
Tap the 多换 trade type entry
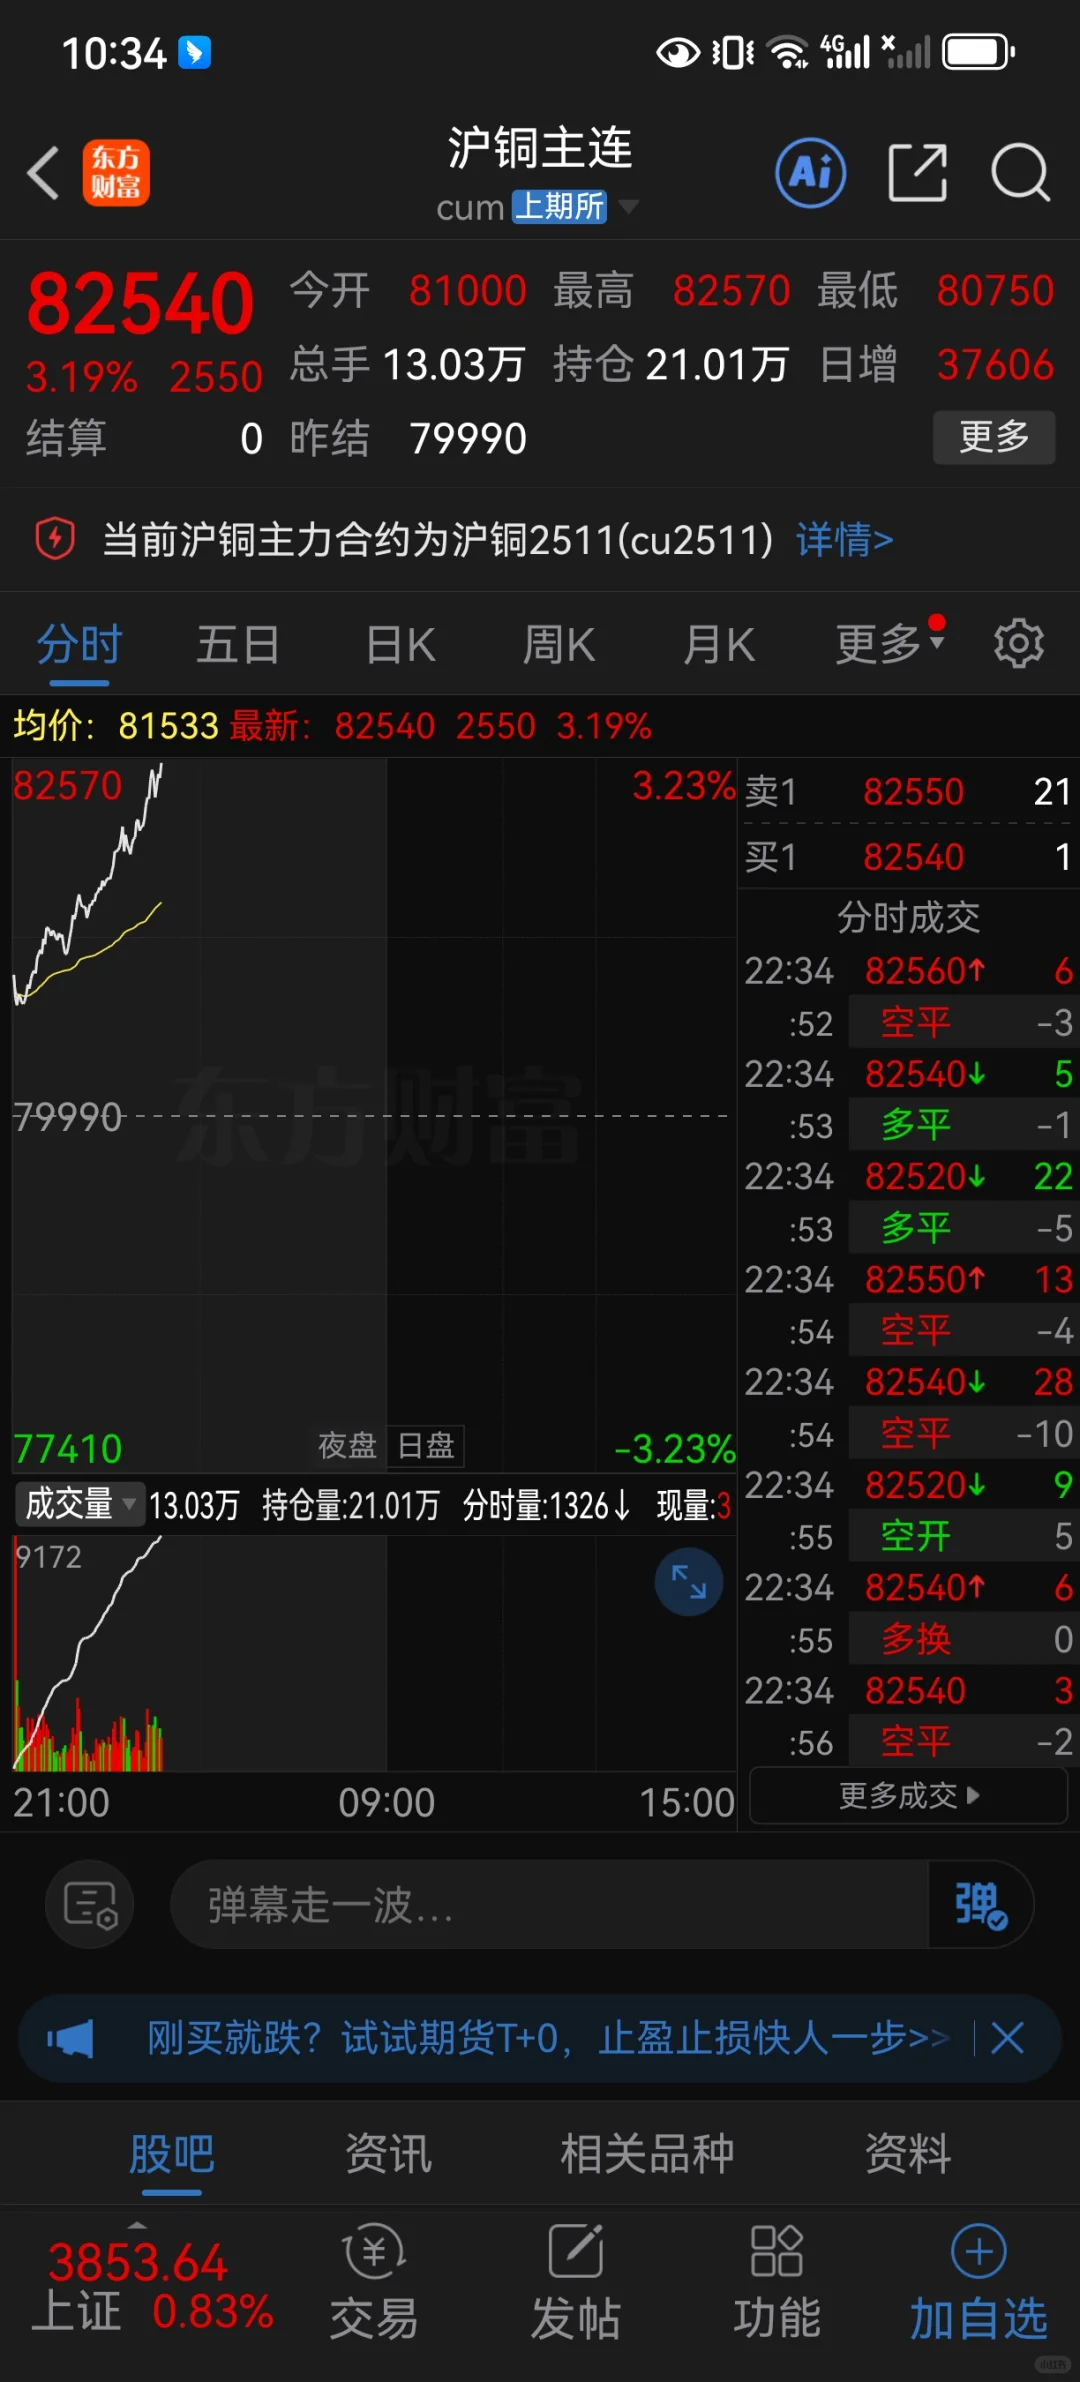(916, 1639)
